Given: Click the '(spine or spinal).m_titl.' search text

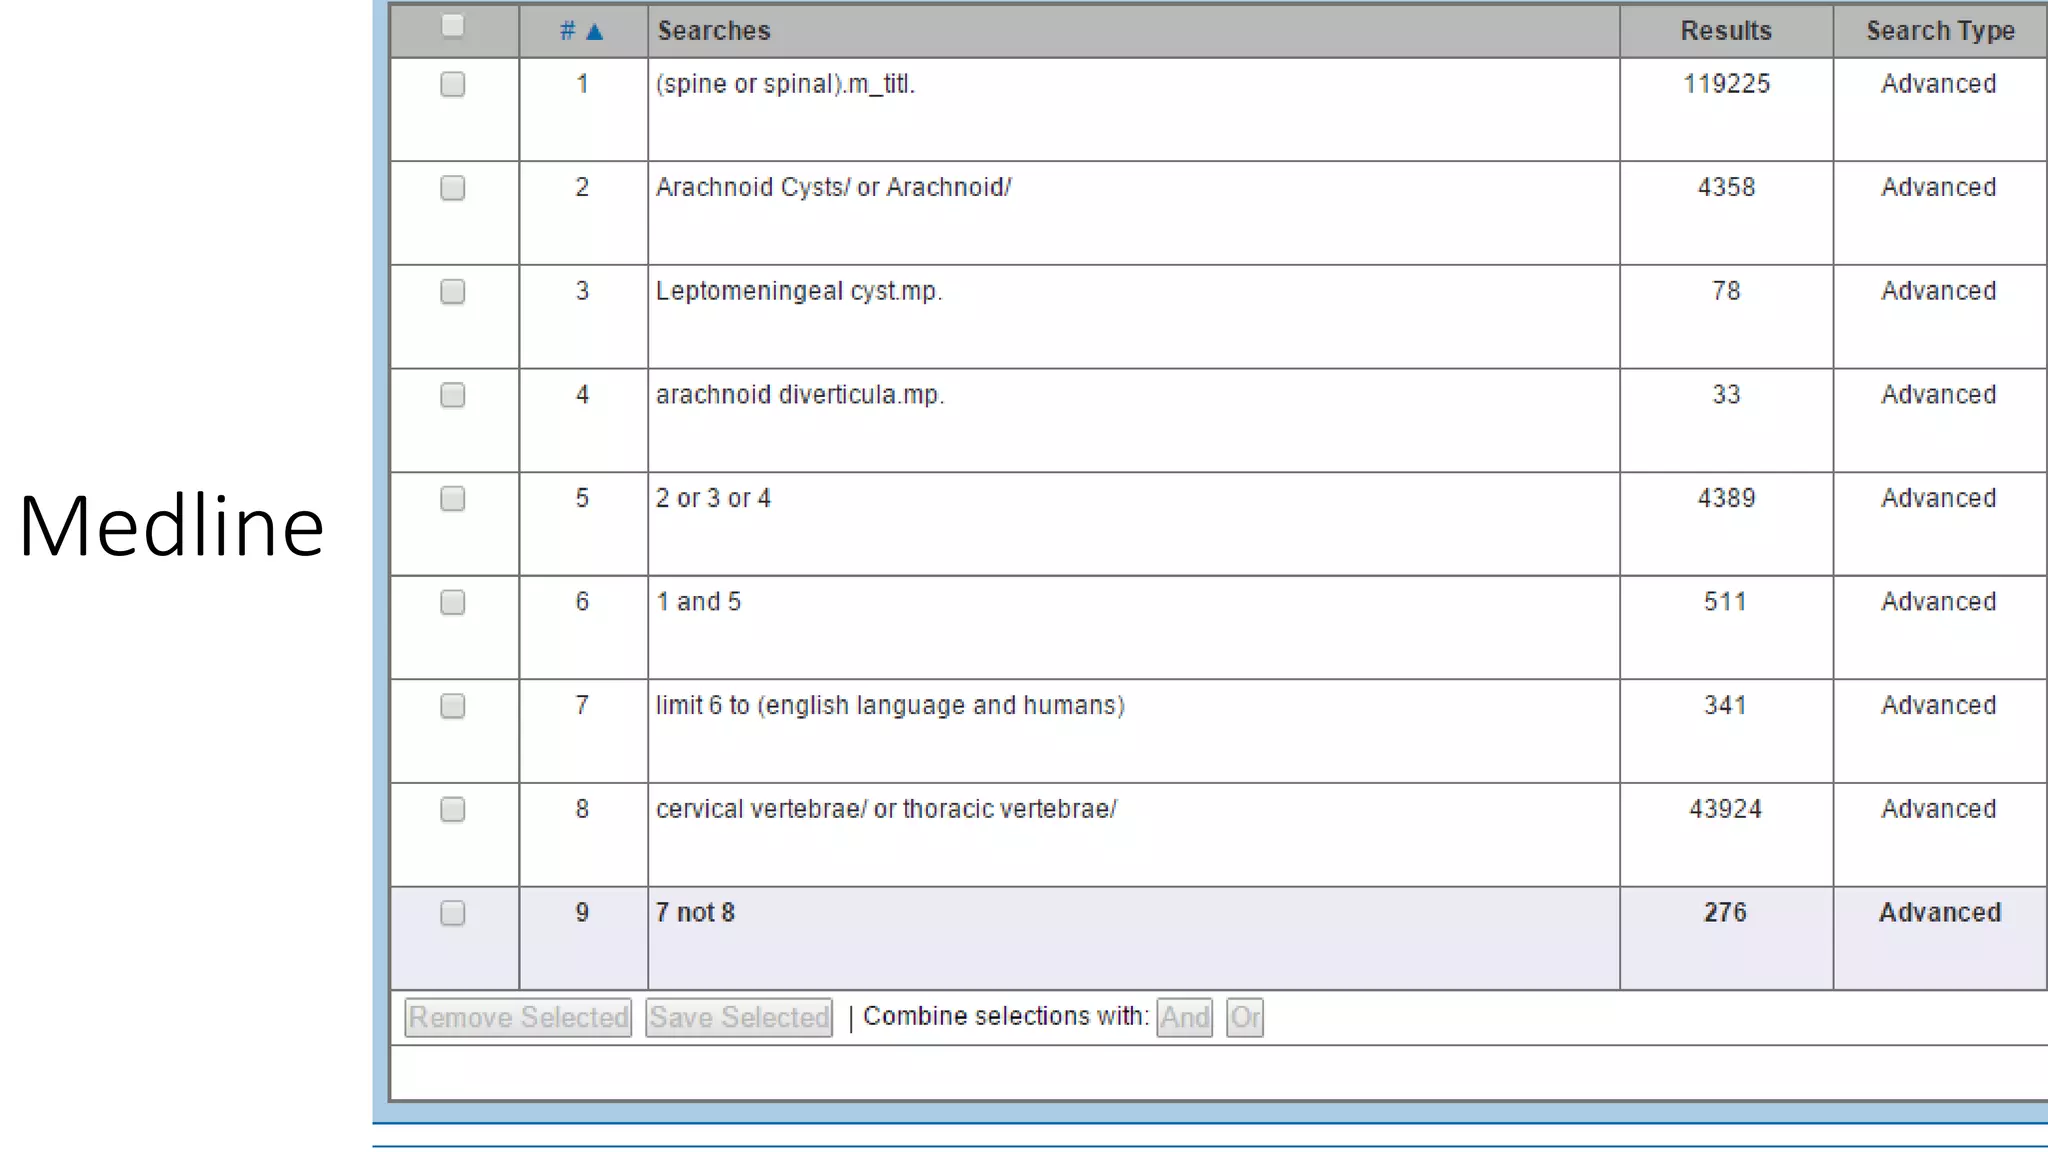Looking at the screenshot, I should [x=785, y=84].
